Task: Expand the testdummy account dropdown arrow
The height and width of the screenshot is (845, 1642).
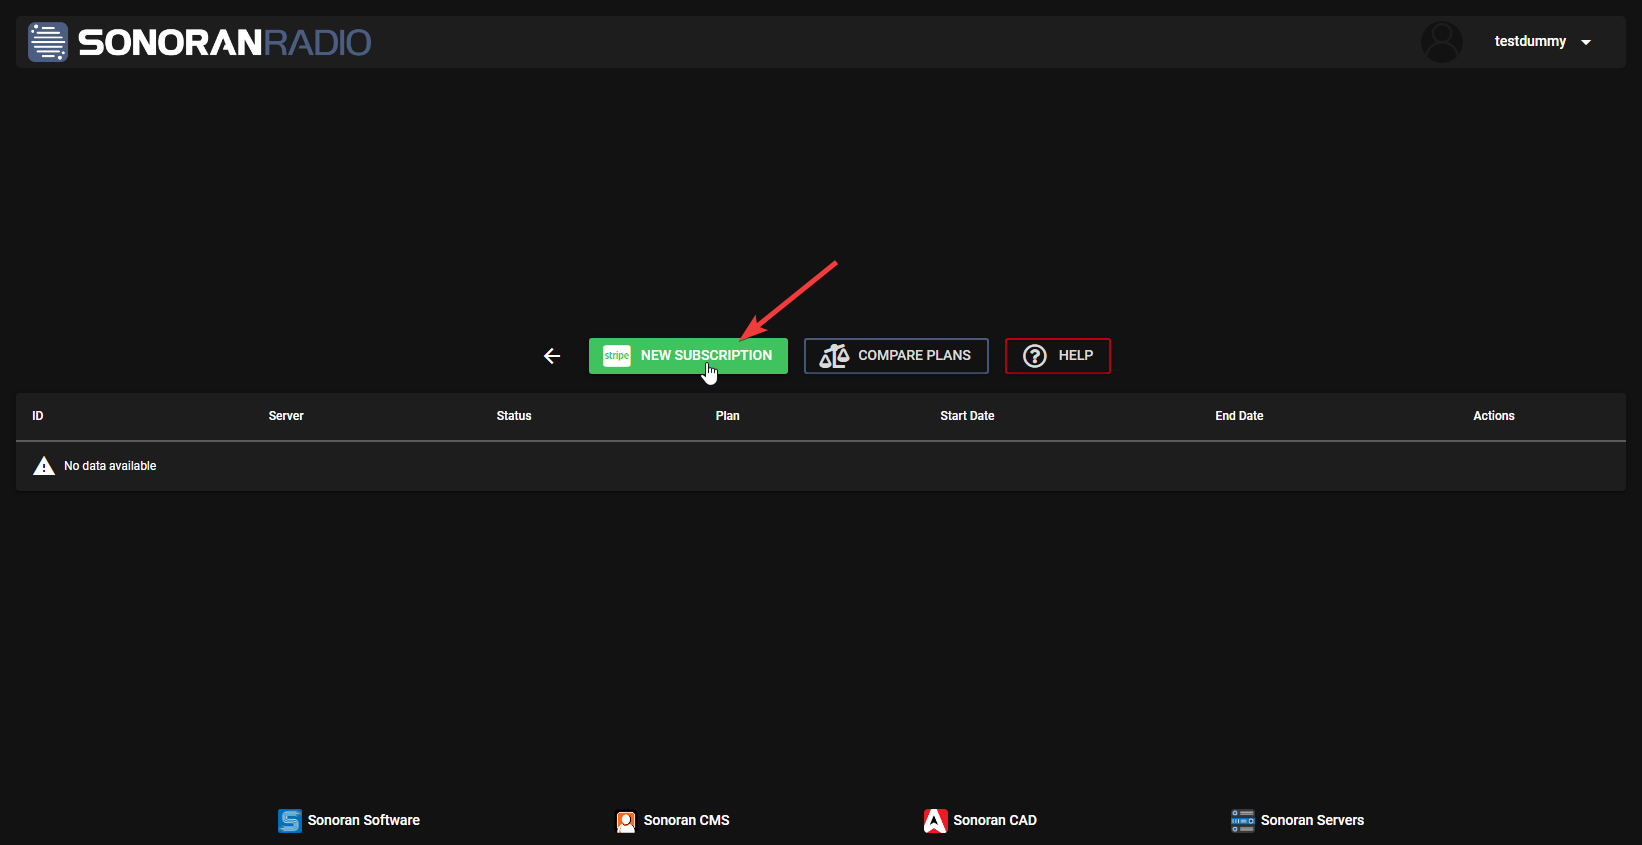Action: [1586, 42]
